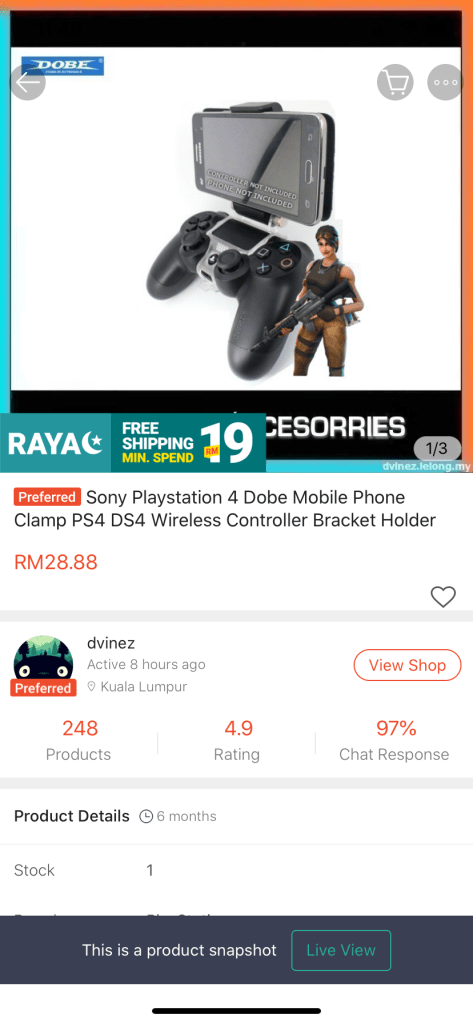Tap the Preferred badge by product title
The width and height of the screenshot is (473, 1023).
tap(47, 497)
